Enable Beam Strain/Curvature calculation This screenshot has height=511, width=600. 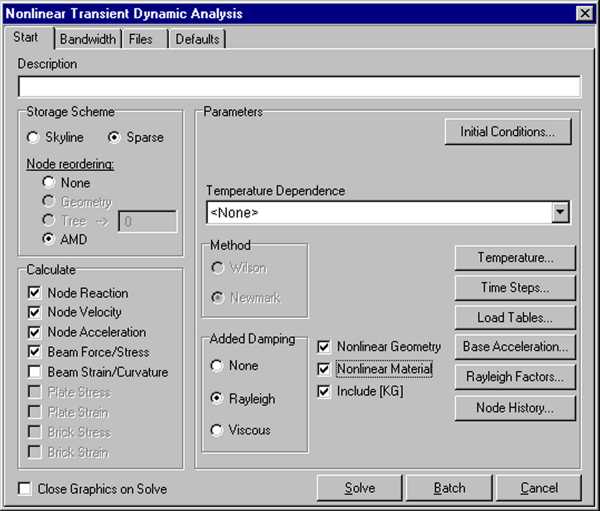click(35, 372)
